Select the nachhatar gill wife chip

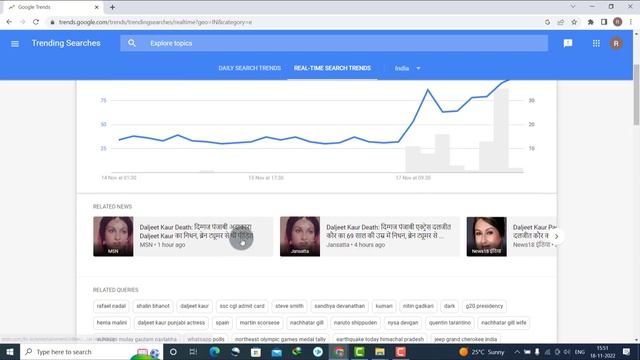tap(504, 323)
